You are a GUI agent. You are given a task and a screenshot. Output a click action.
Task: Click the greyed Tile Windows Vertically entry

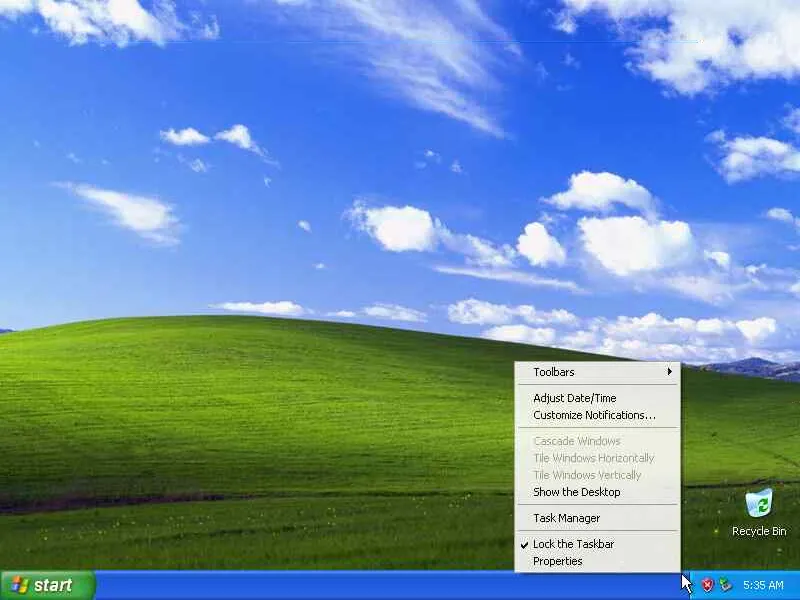tap(598, 475)
